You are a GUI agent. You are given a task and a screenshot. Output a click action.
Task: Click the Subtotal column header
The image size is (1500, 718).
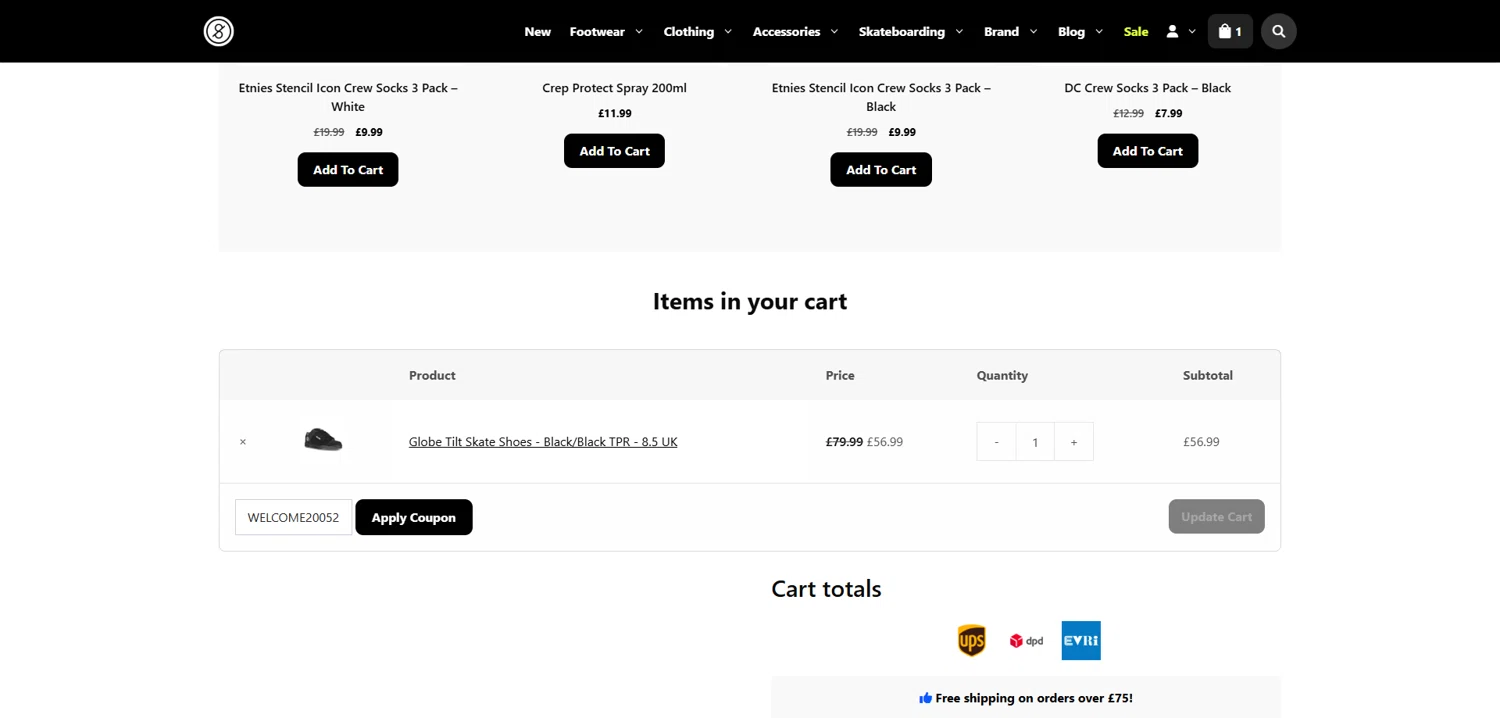(x=1208, y=376)
